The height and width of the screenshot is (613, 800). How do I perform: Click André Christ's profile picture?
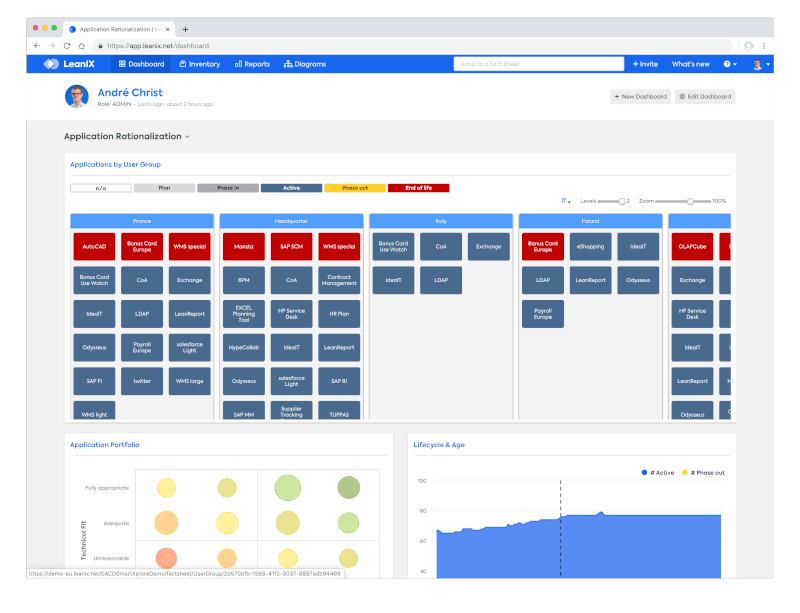tap(77, 96)
